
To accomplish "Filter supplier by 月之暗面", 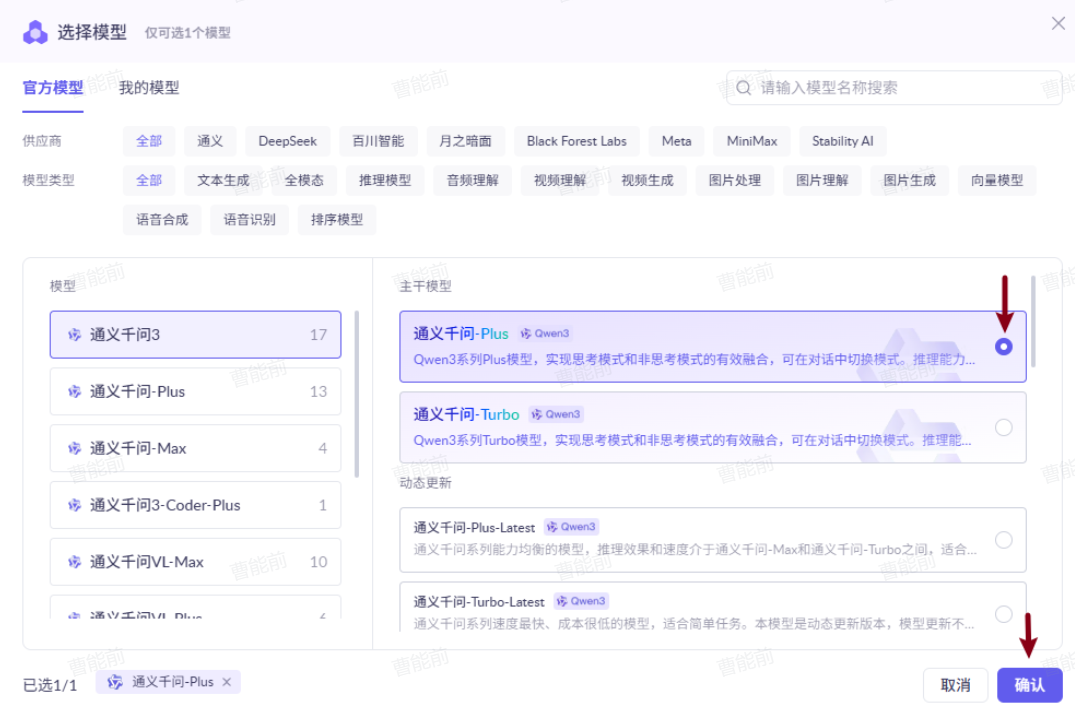I will [466, 141].
